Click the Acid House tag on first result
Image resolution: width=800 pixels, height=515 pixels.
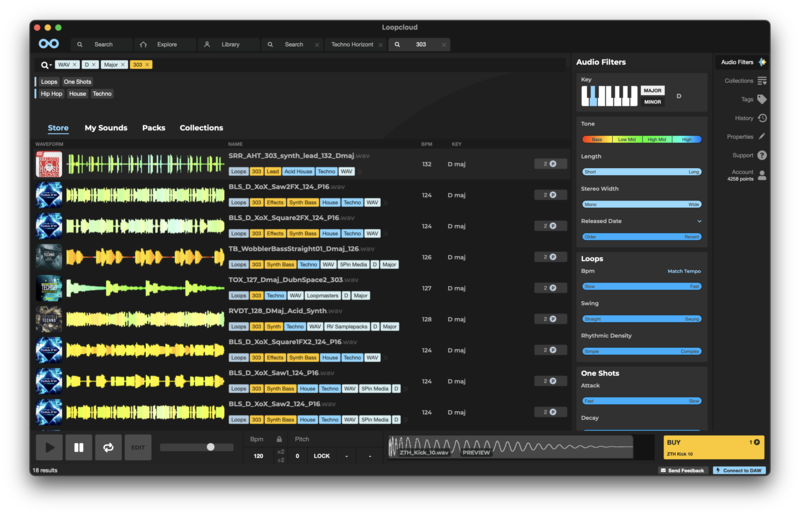pyautogui.click(x=298, y=171)
